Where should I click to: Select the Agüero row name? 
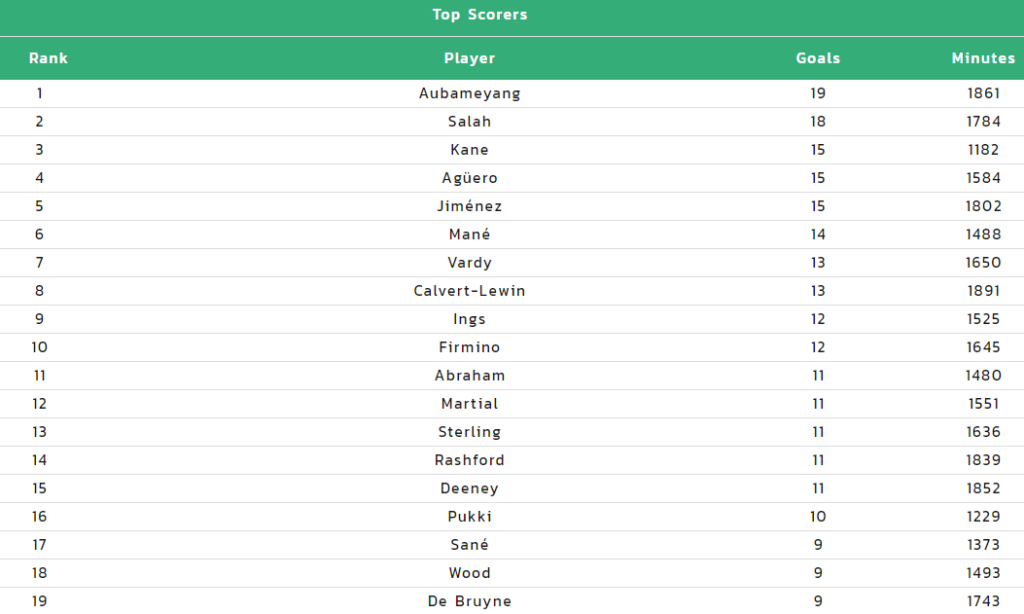click(x=470, y=178)
